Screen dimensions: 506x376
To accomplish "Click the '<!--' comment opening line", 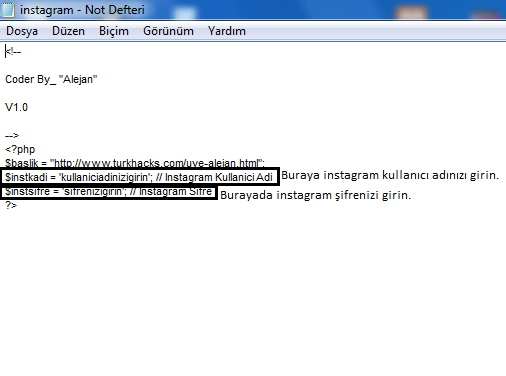I will click(13, 52).
